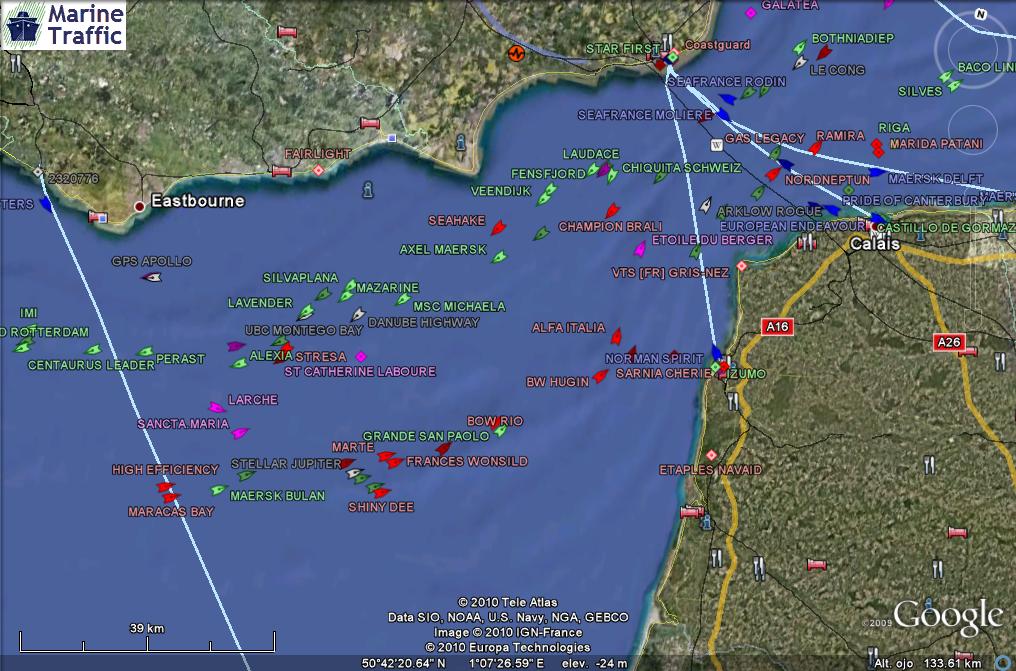1016x671 pixels.
Task: Select the red ALFA ITALIA ship marker
Action: point(617,336)
